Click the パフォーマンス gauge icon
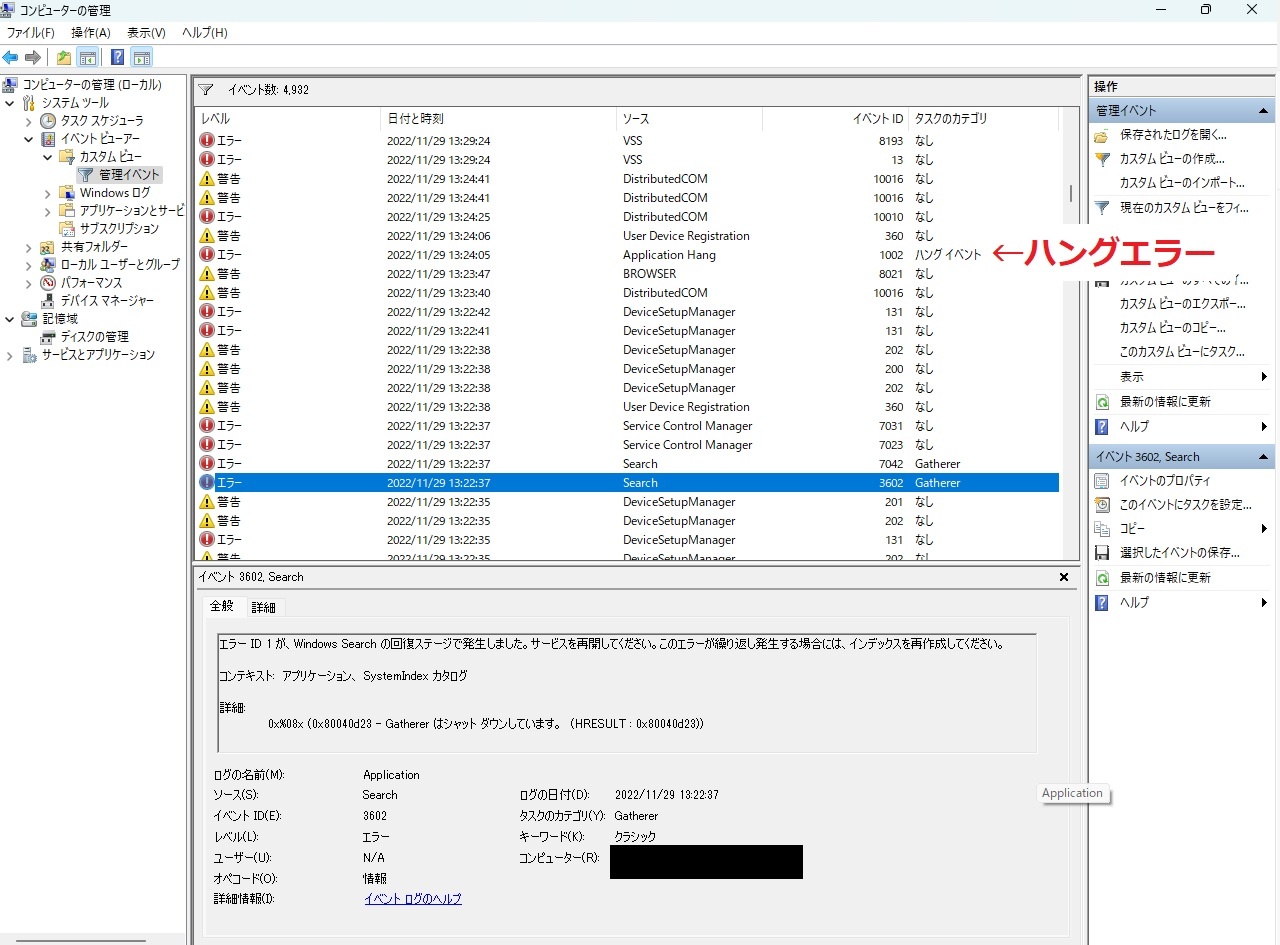Image resolution: width=1280 pixels, height=945 pixels. tap(48, 283)
